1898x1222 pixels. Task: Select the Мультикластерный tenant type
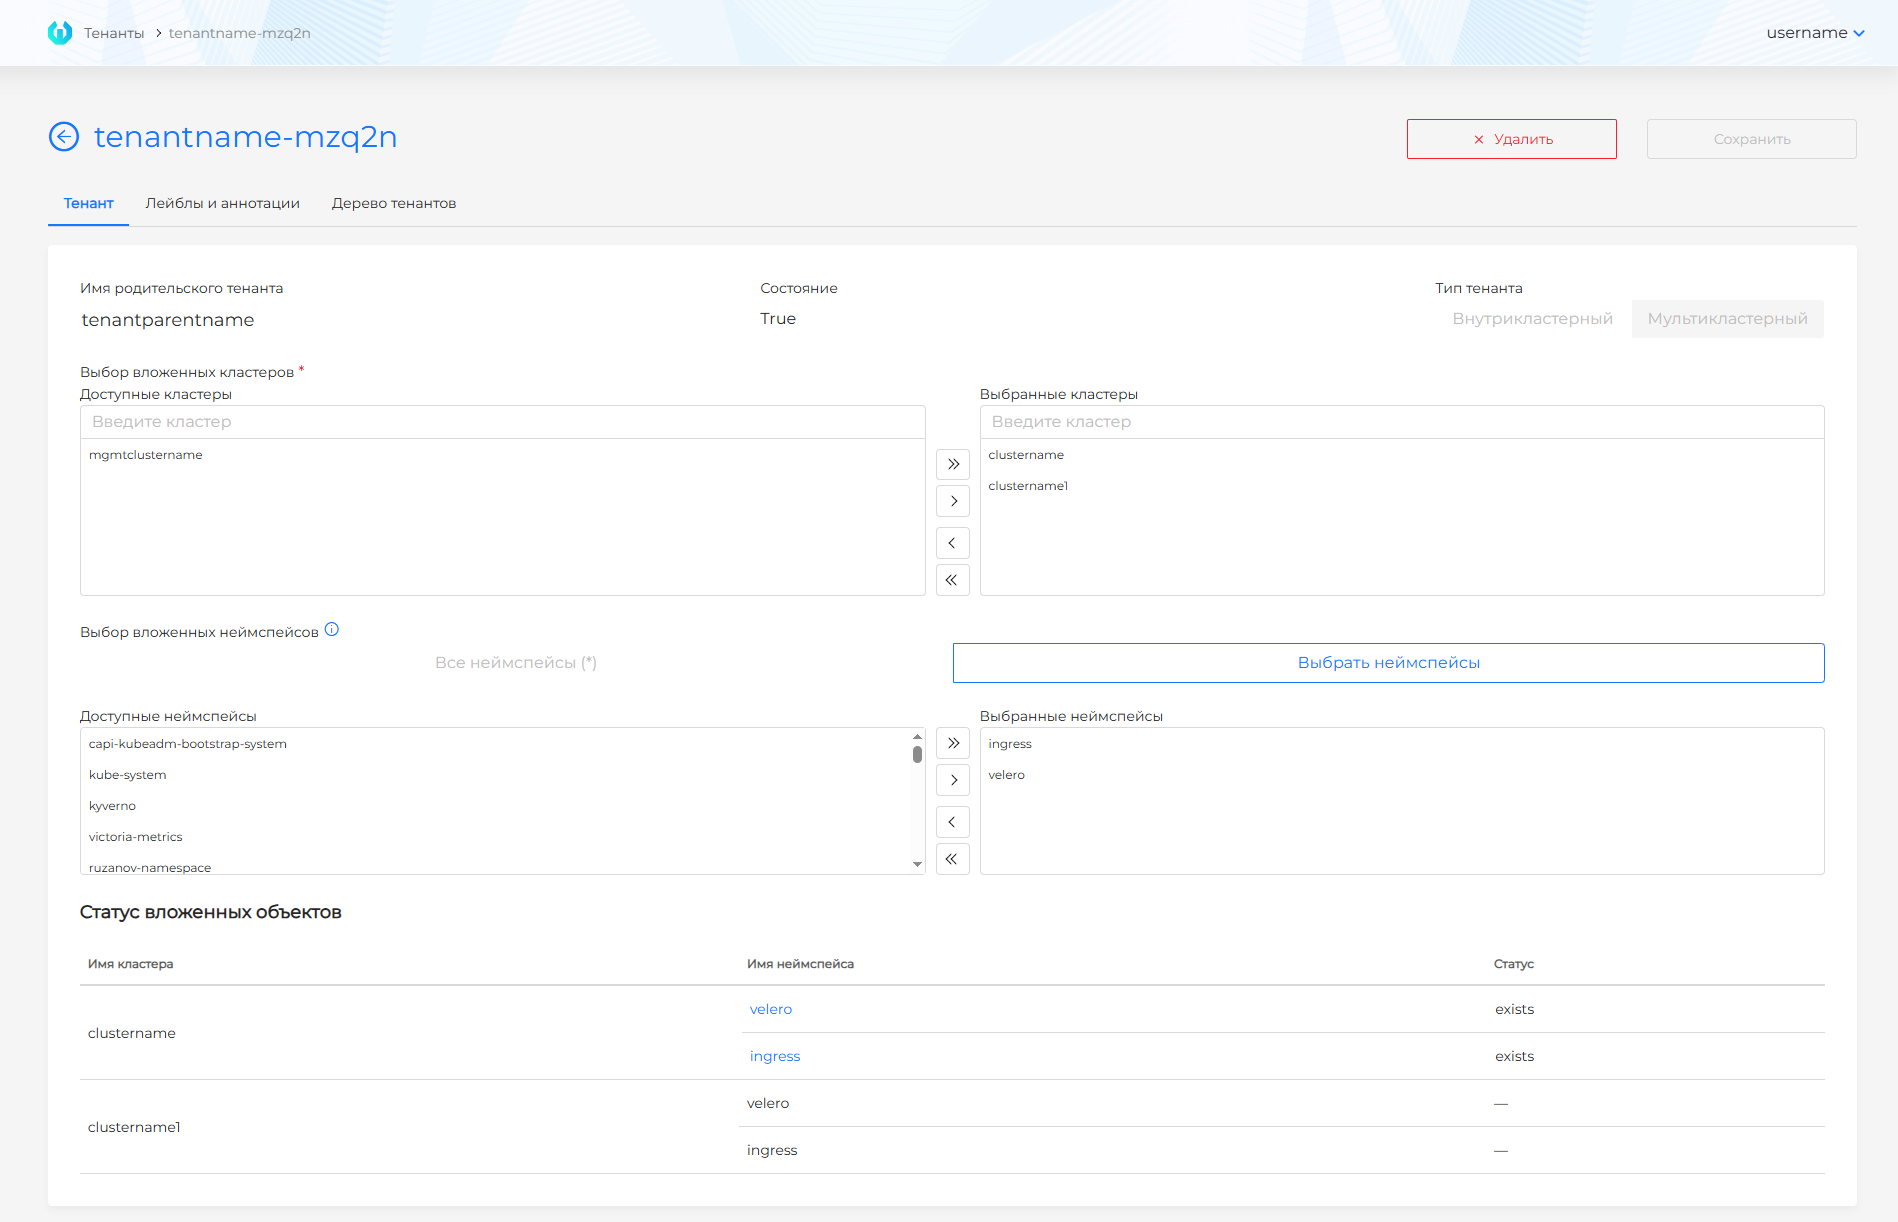coord(1727,319)
